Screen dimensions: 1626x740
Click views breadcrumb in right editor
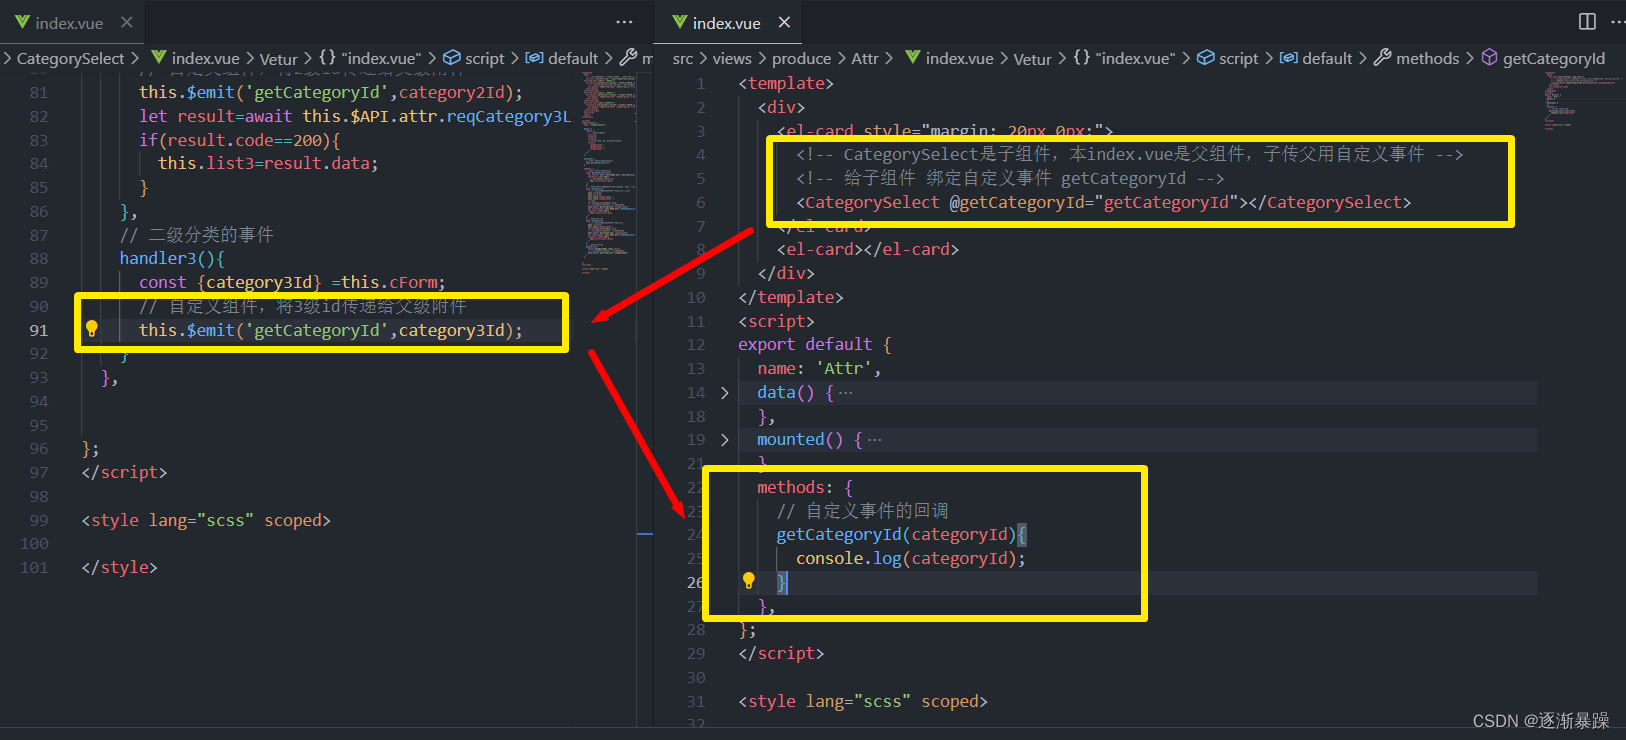732,58
